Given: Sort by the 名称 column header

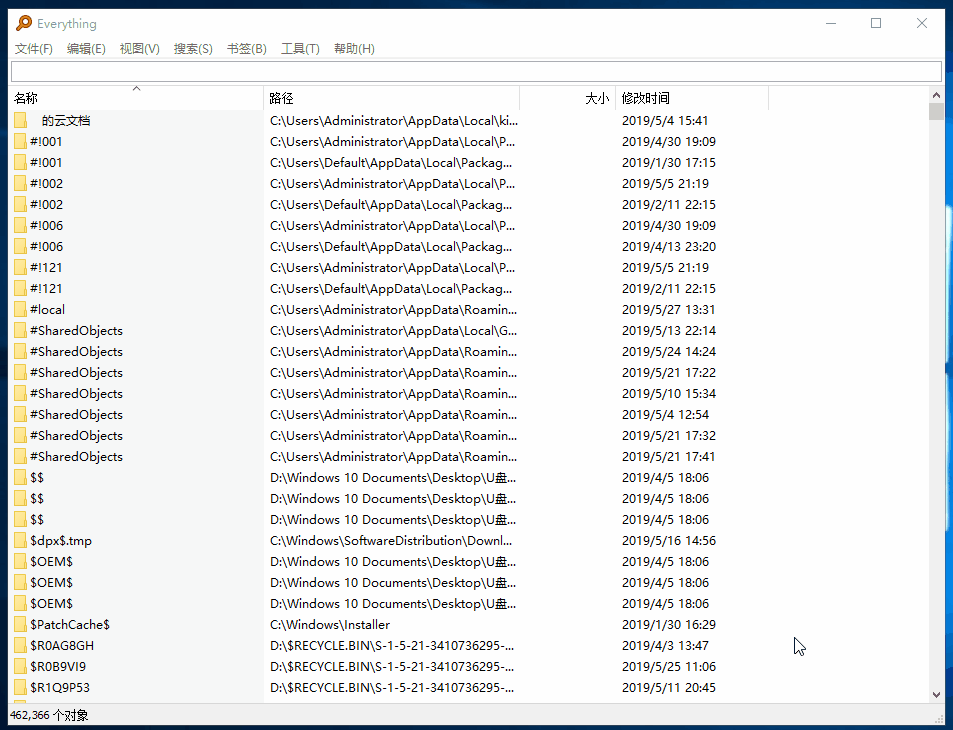Looking at the screenshot, I should coord(137,98).
